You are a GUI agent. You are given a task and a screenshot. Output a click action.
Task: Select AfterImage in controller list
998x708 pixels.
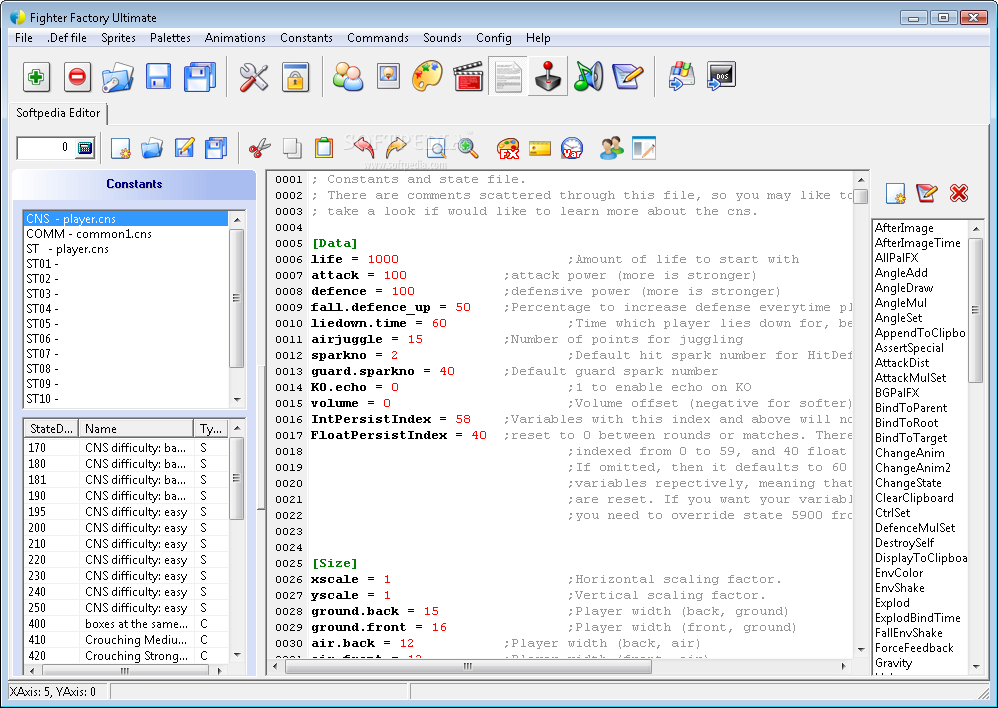[x=904, y=228]
